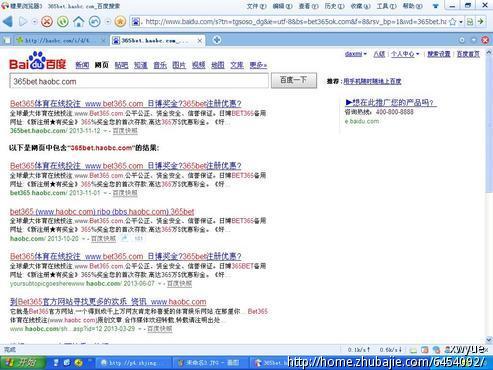Select the 音乐 search category
Screen dimensions: 493x370
pos(160,65)
